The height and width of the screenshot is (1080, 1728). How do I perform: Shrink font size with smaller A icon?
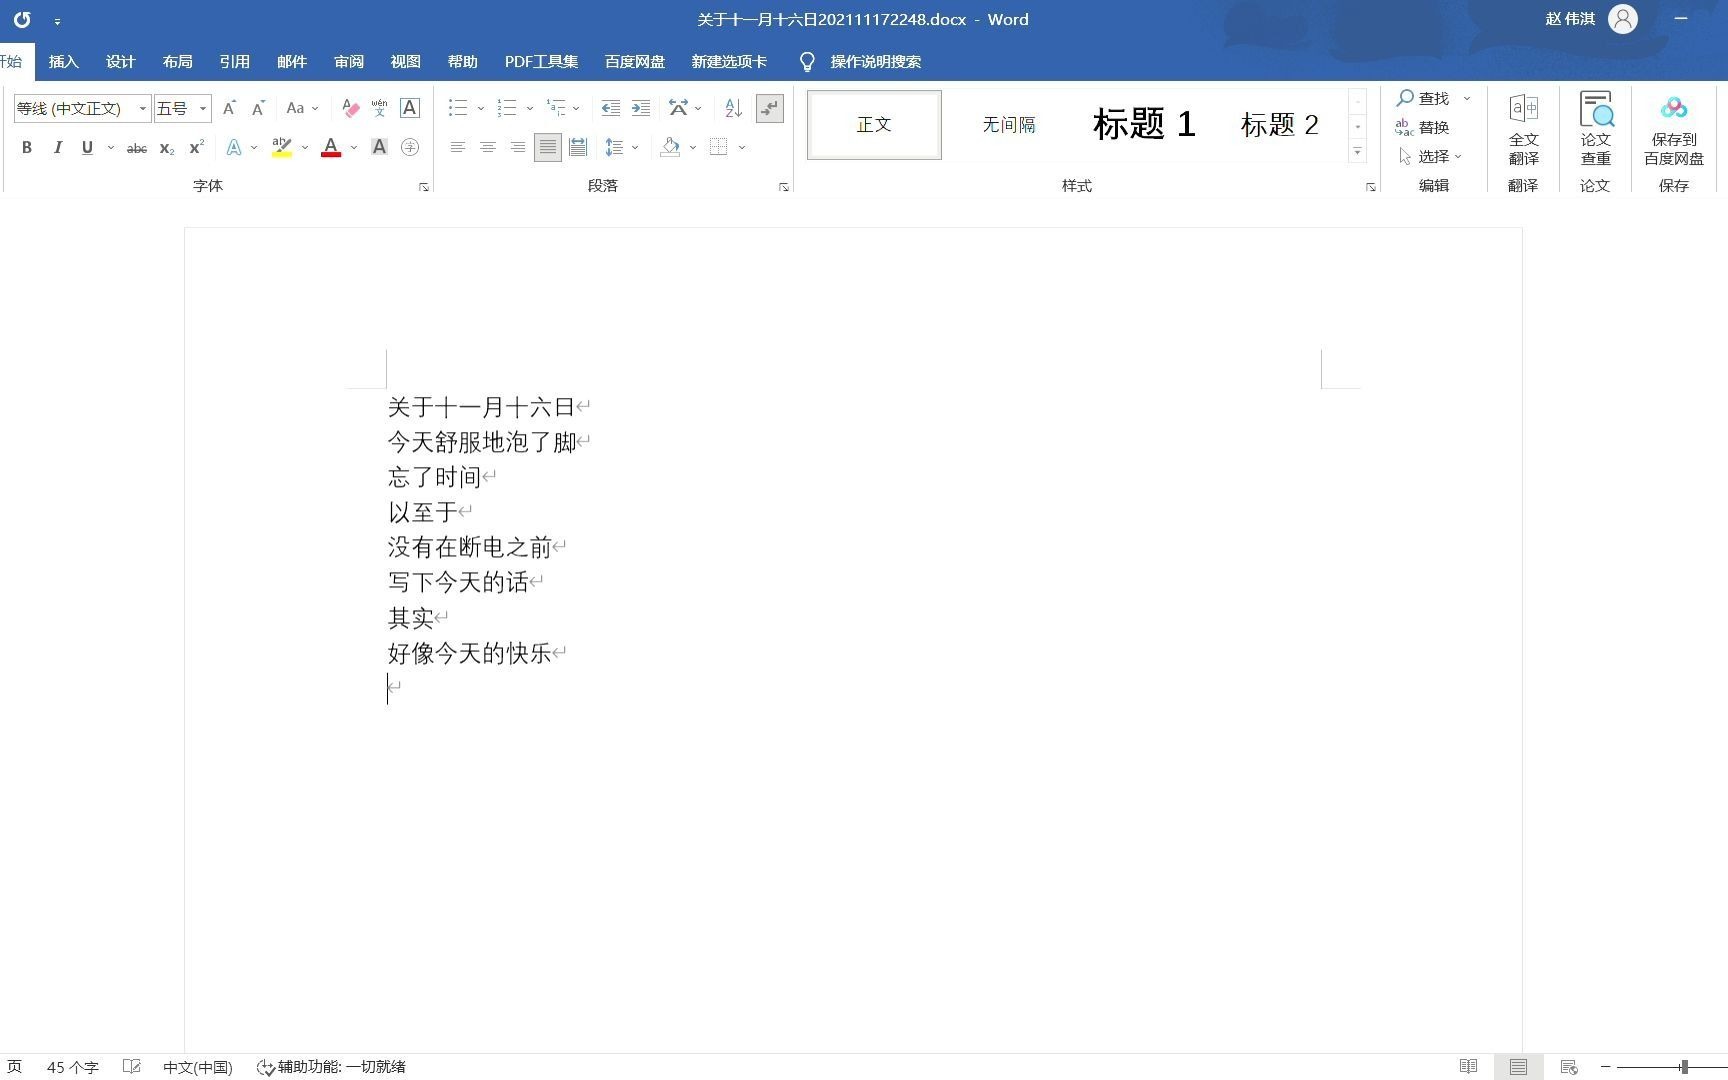[x=258, y=108]
